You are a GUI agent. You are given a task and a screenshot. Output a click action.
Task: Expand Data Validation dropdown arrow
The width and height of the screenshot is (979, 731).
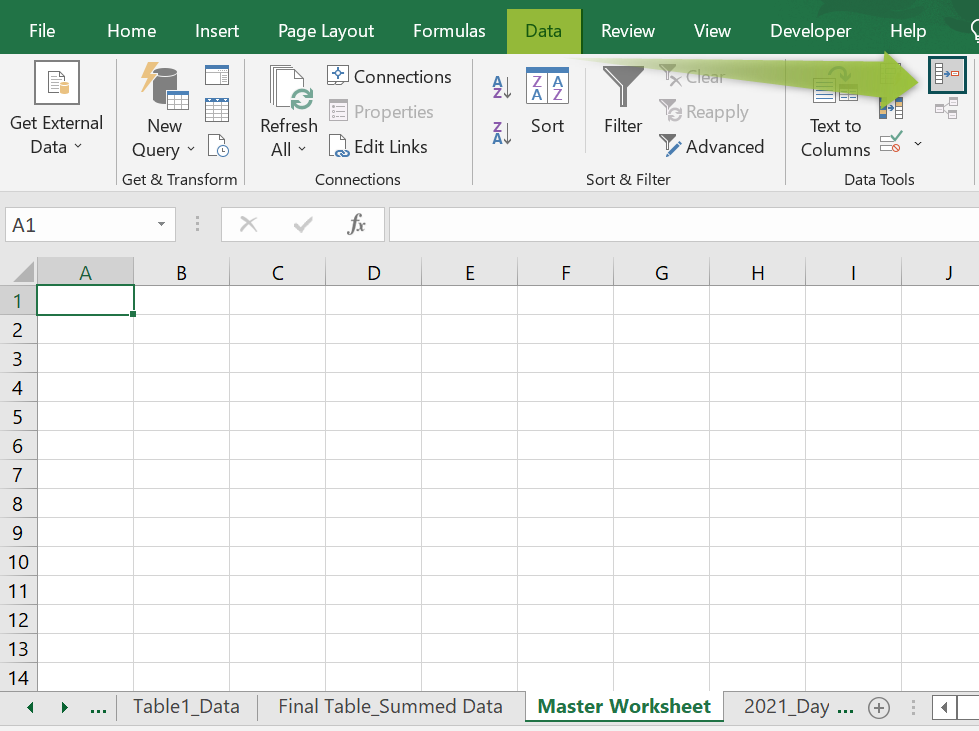click(918, 144)
